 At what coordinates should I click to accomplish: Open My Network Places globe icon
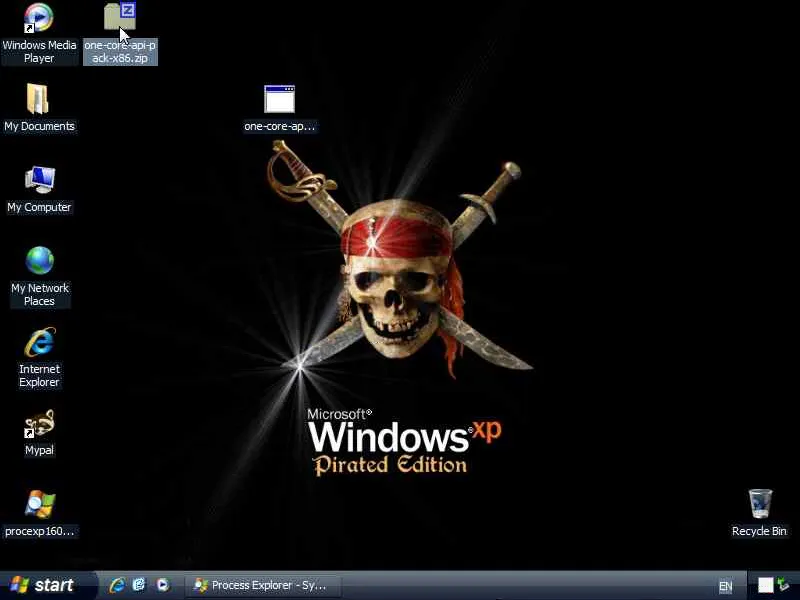click(40, 260)
